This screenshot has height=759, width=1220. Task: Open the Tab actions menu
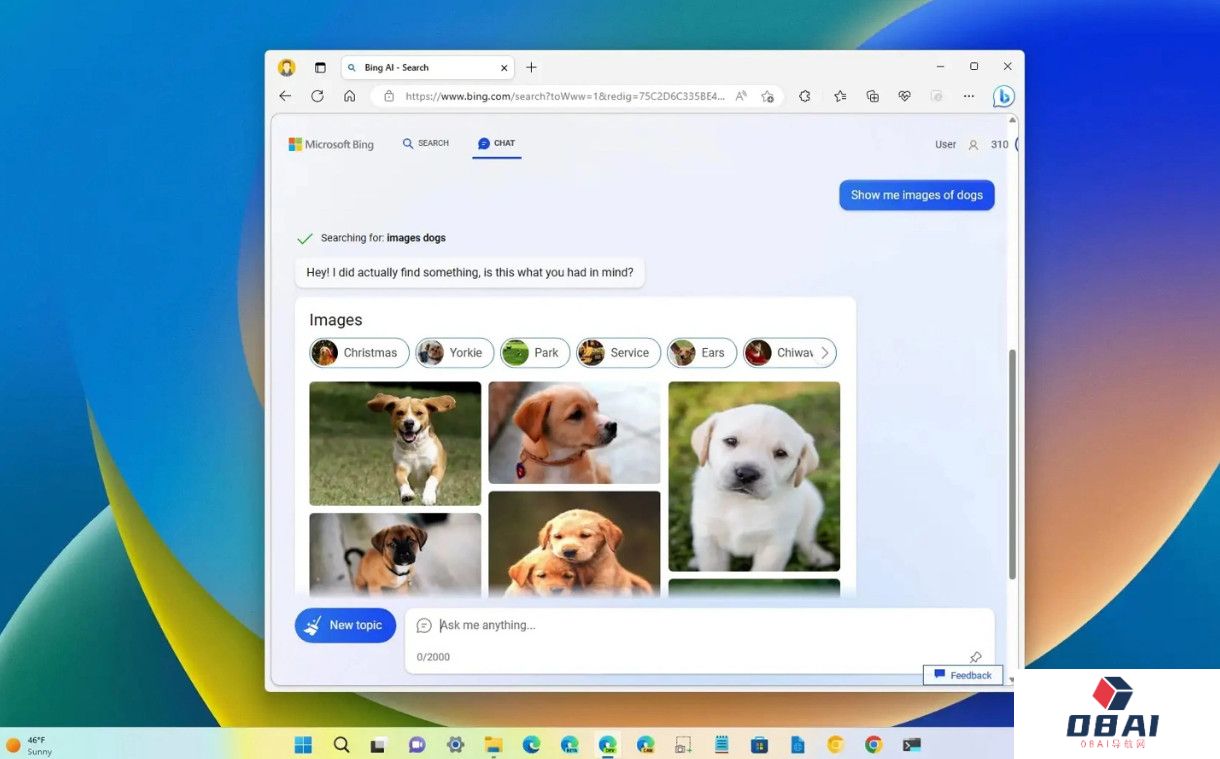[x=320, y=67]
